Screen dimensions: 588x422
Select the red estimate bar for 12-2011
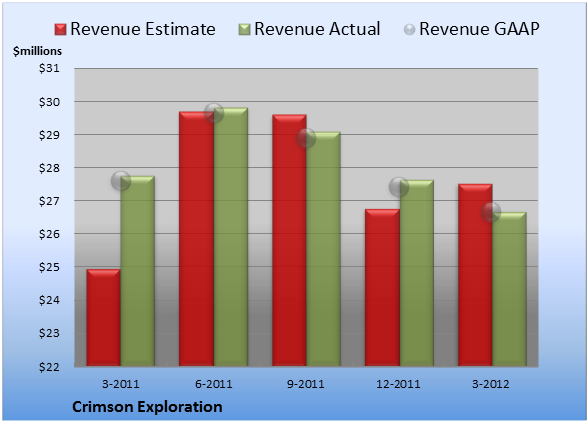[382, 288]
